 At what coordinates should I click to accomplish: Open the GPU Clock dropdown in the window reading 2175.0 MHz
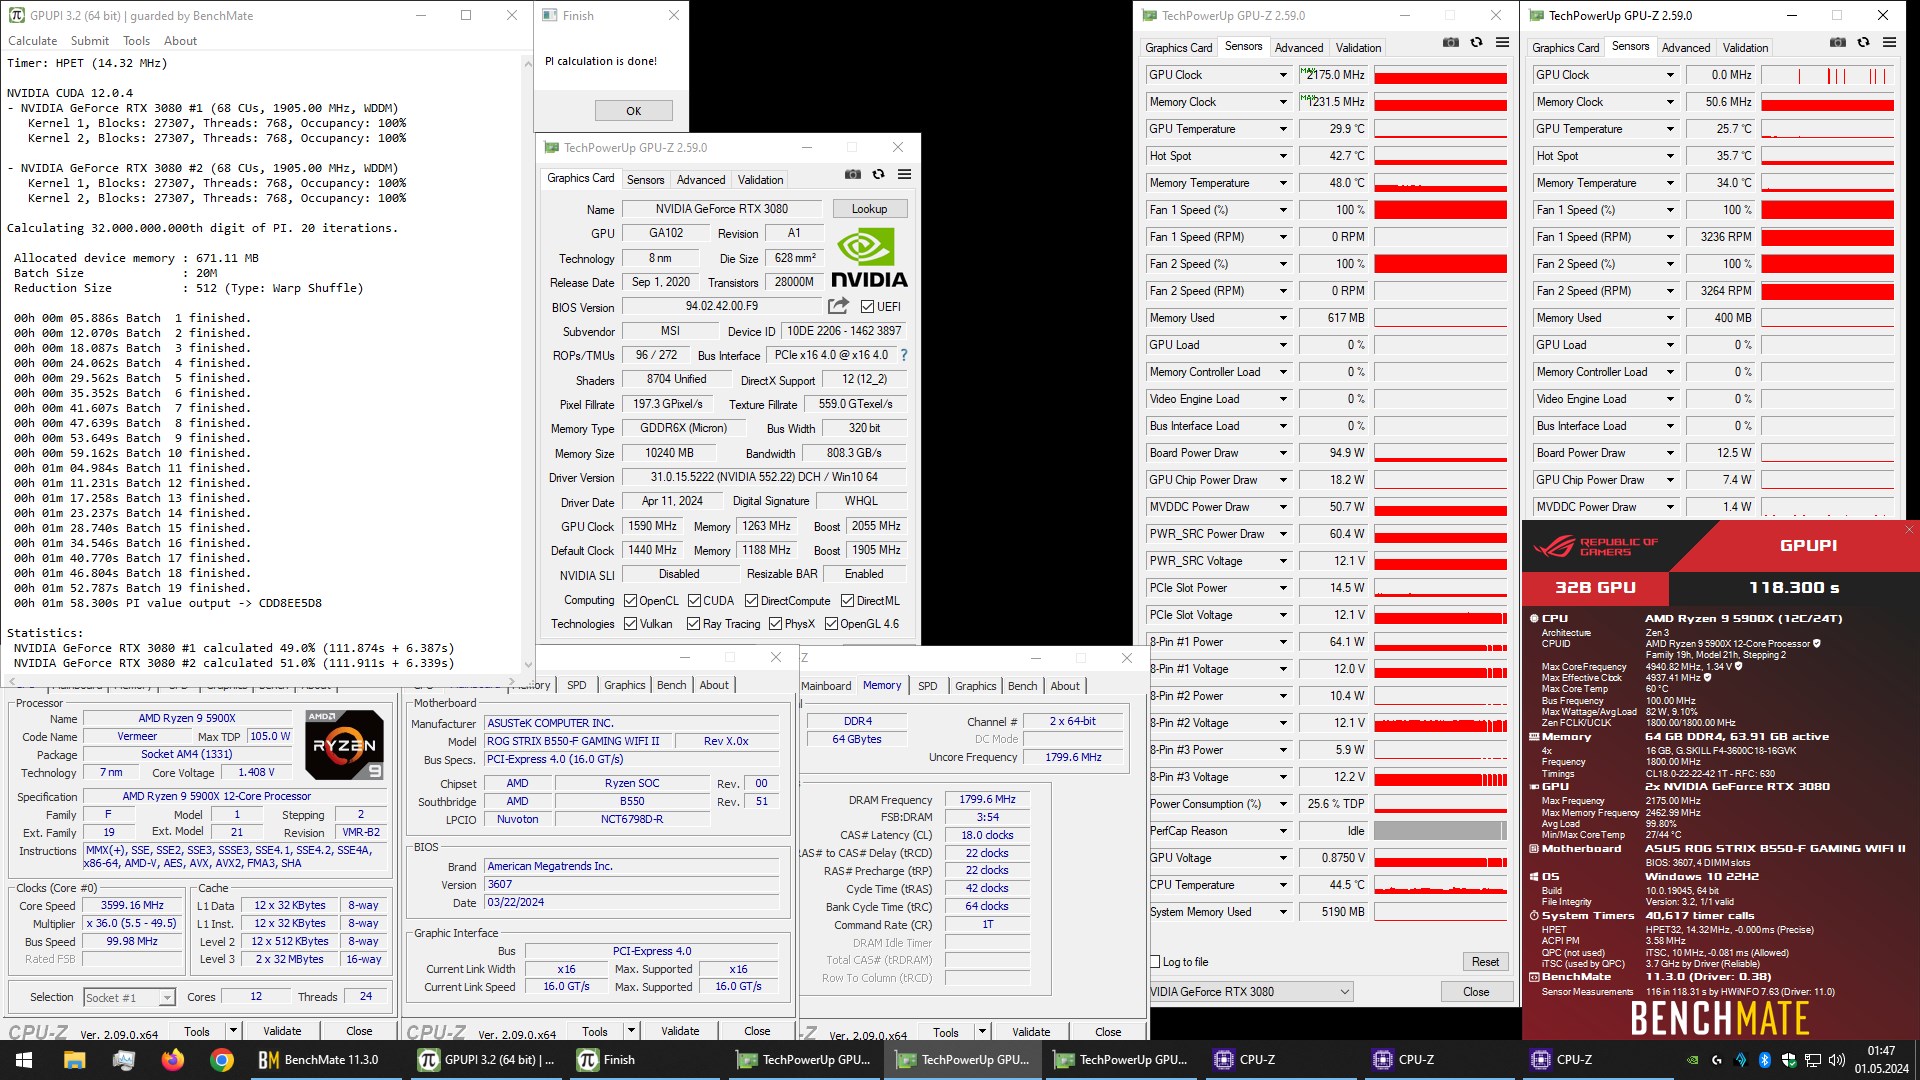1283,75
